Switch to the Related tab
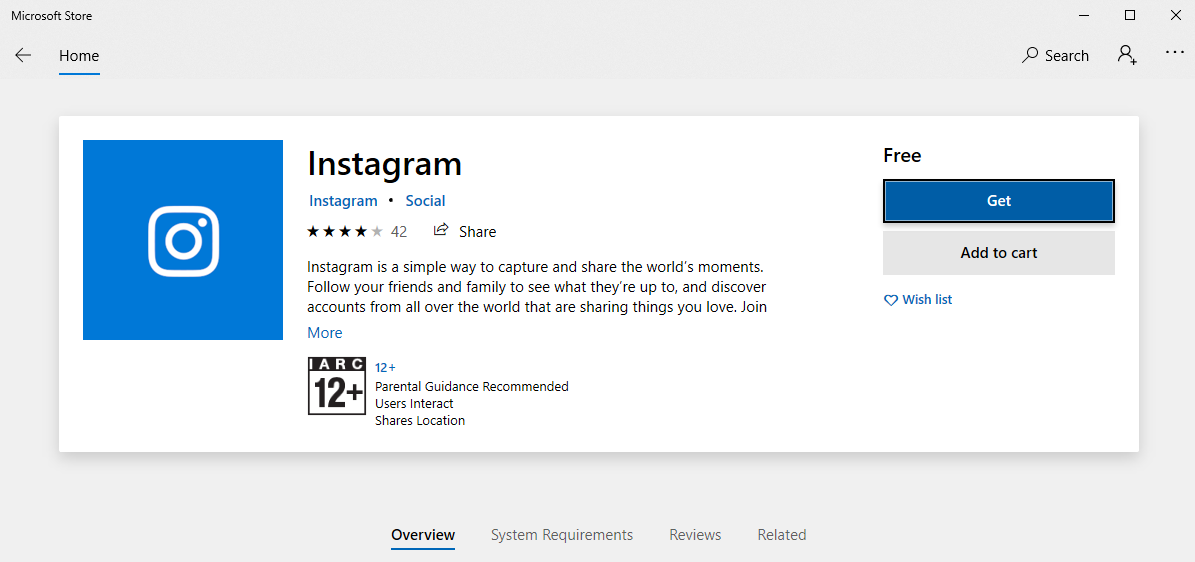 (781, 535)
